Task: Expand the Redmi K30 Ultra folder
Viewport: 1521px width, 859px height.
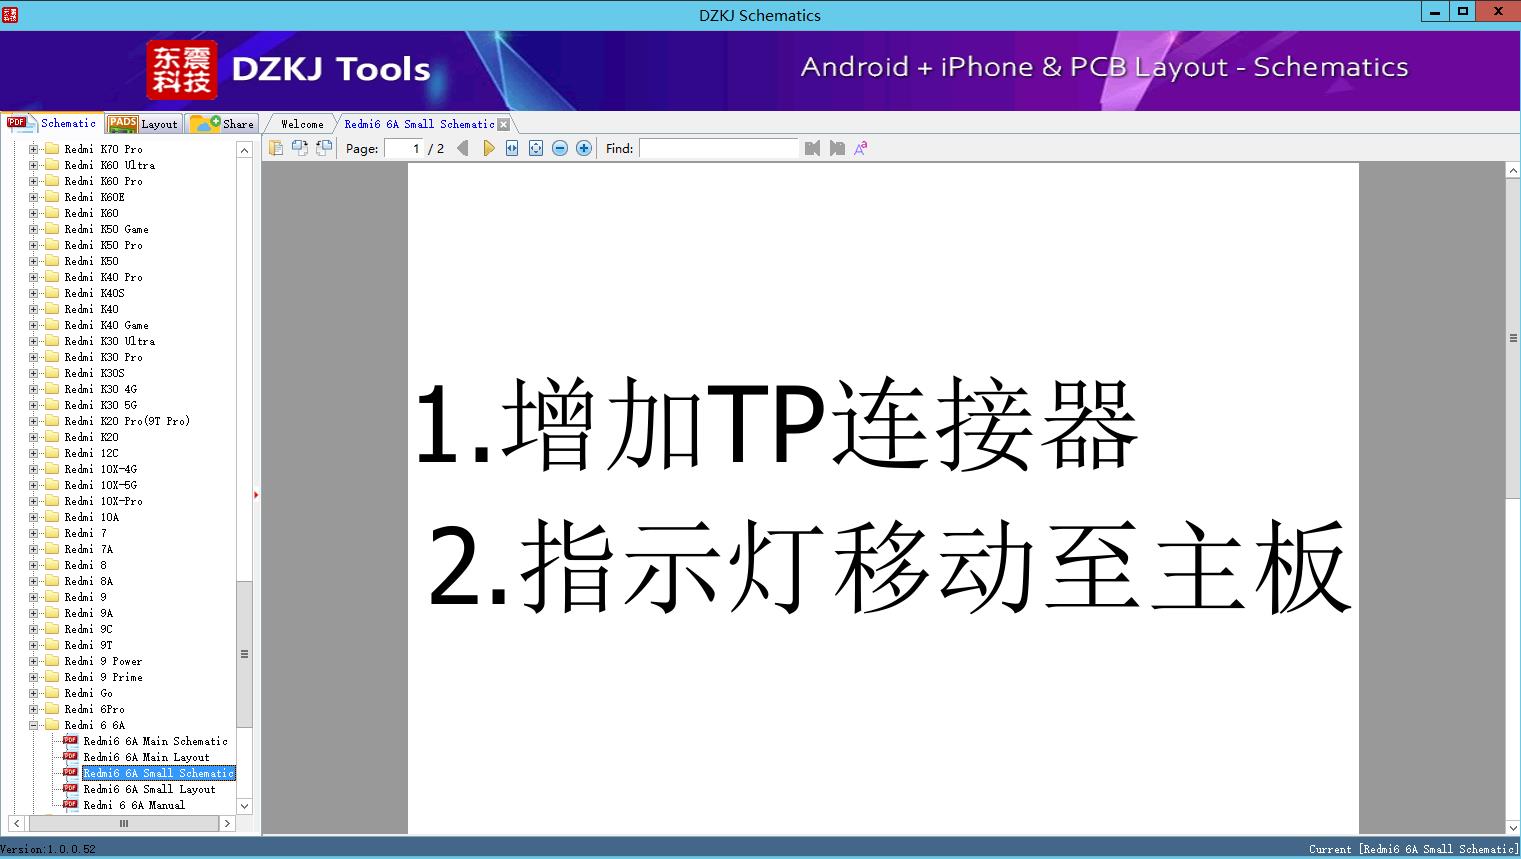Action: [x=33, y=341]
